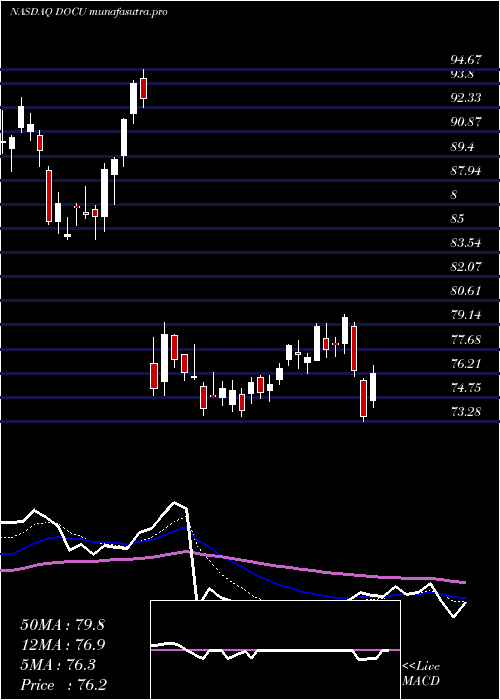Click the <<Live MACD label

[421, 674]
